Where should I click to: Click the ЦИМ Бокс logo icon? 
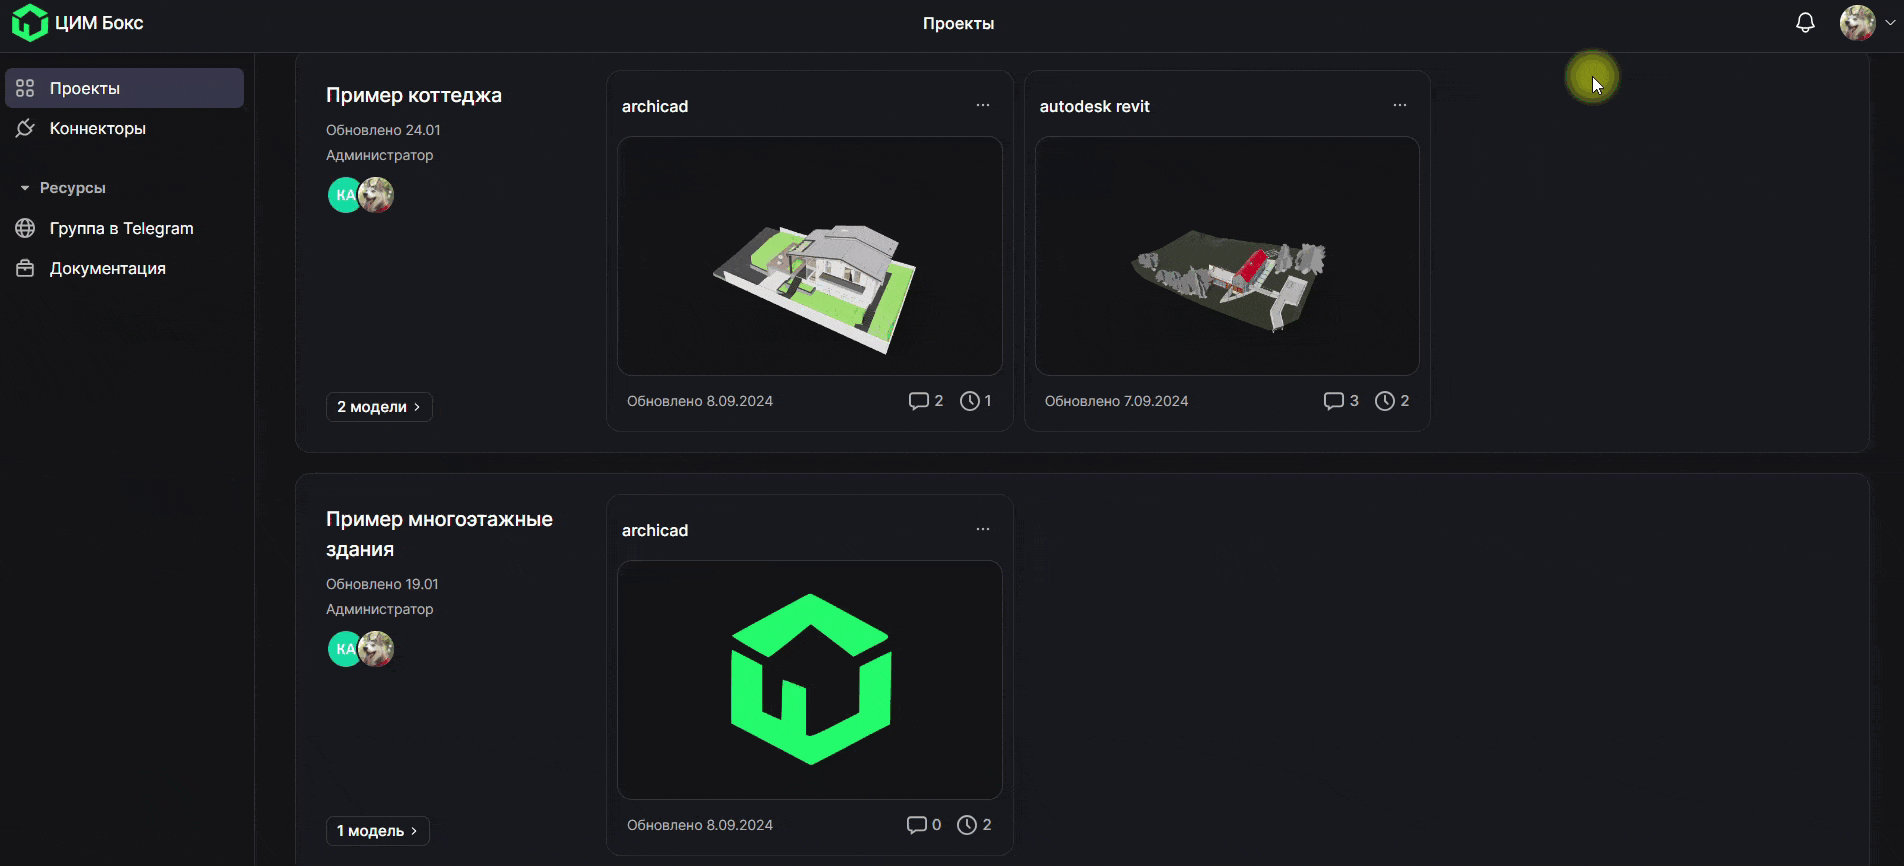pyautogui.click(x=30, y=23)
